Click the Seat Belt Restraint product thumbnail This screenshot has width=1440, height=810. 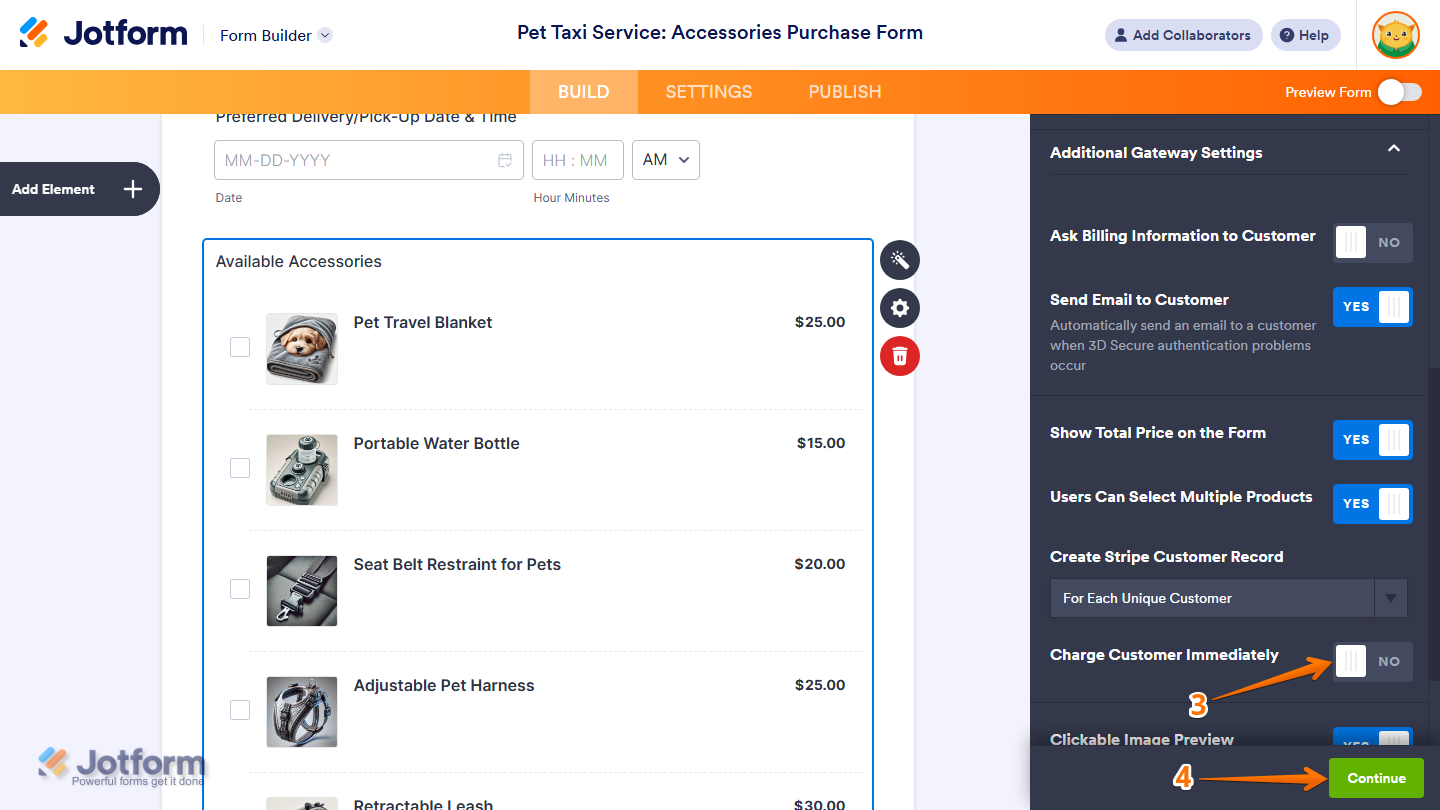tap(302, 591)
